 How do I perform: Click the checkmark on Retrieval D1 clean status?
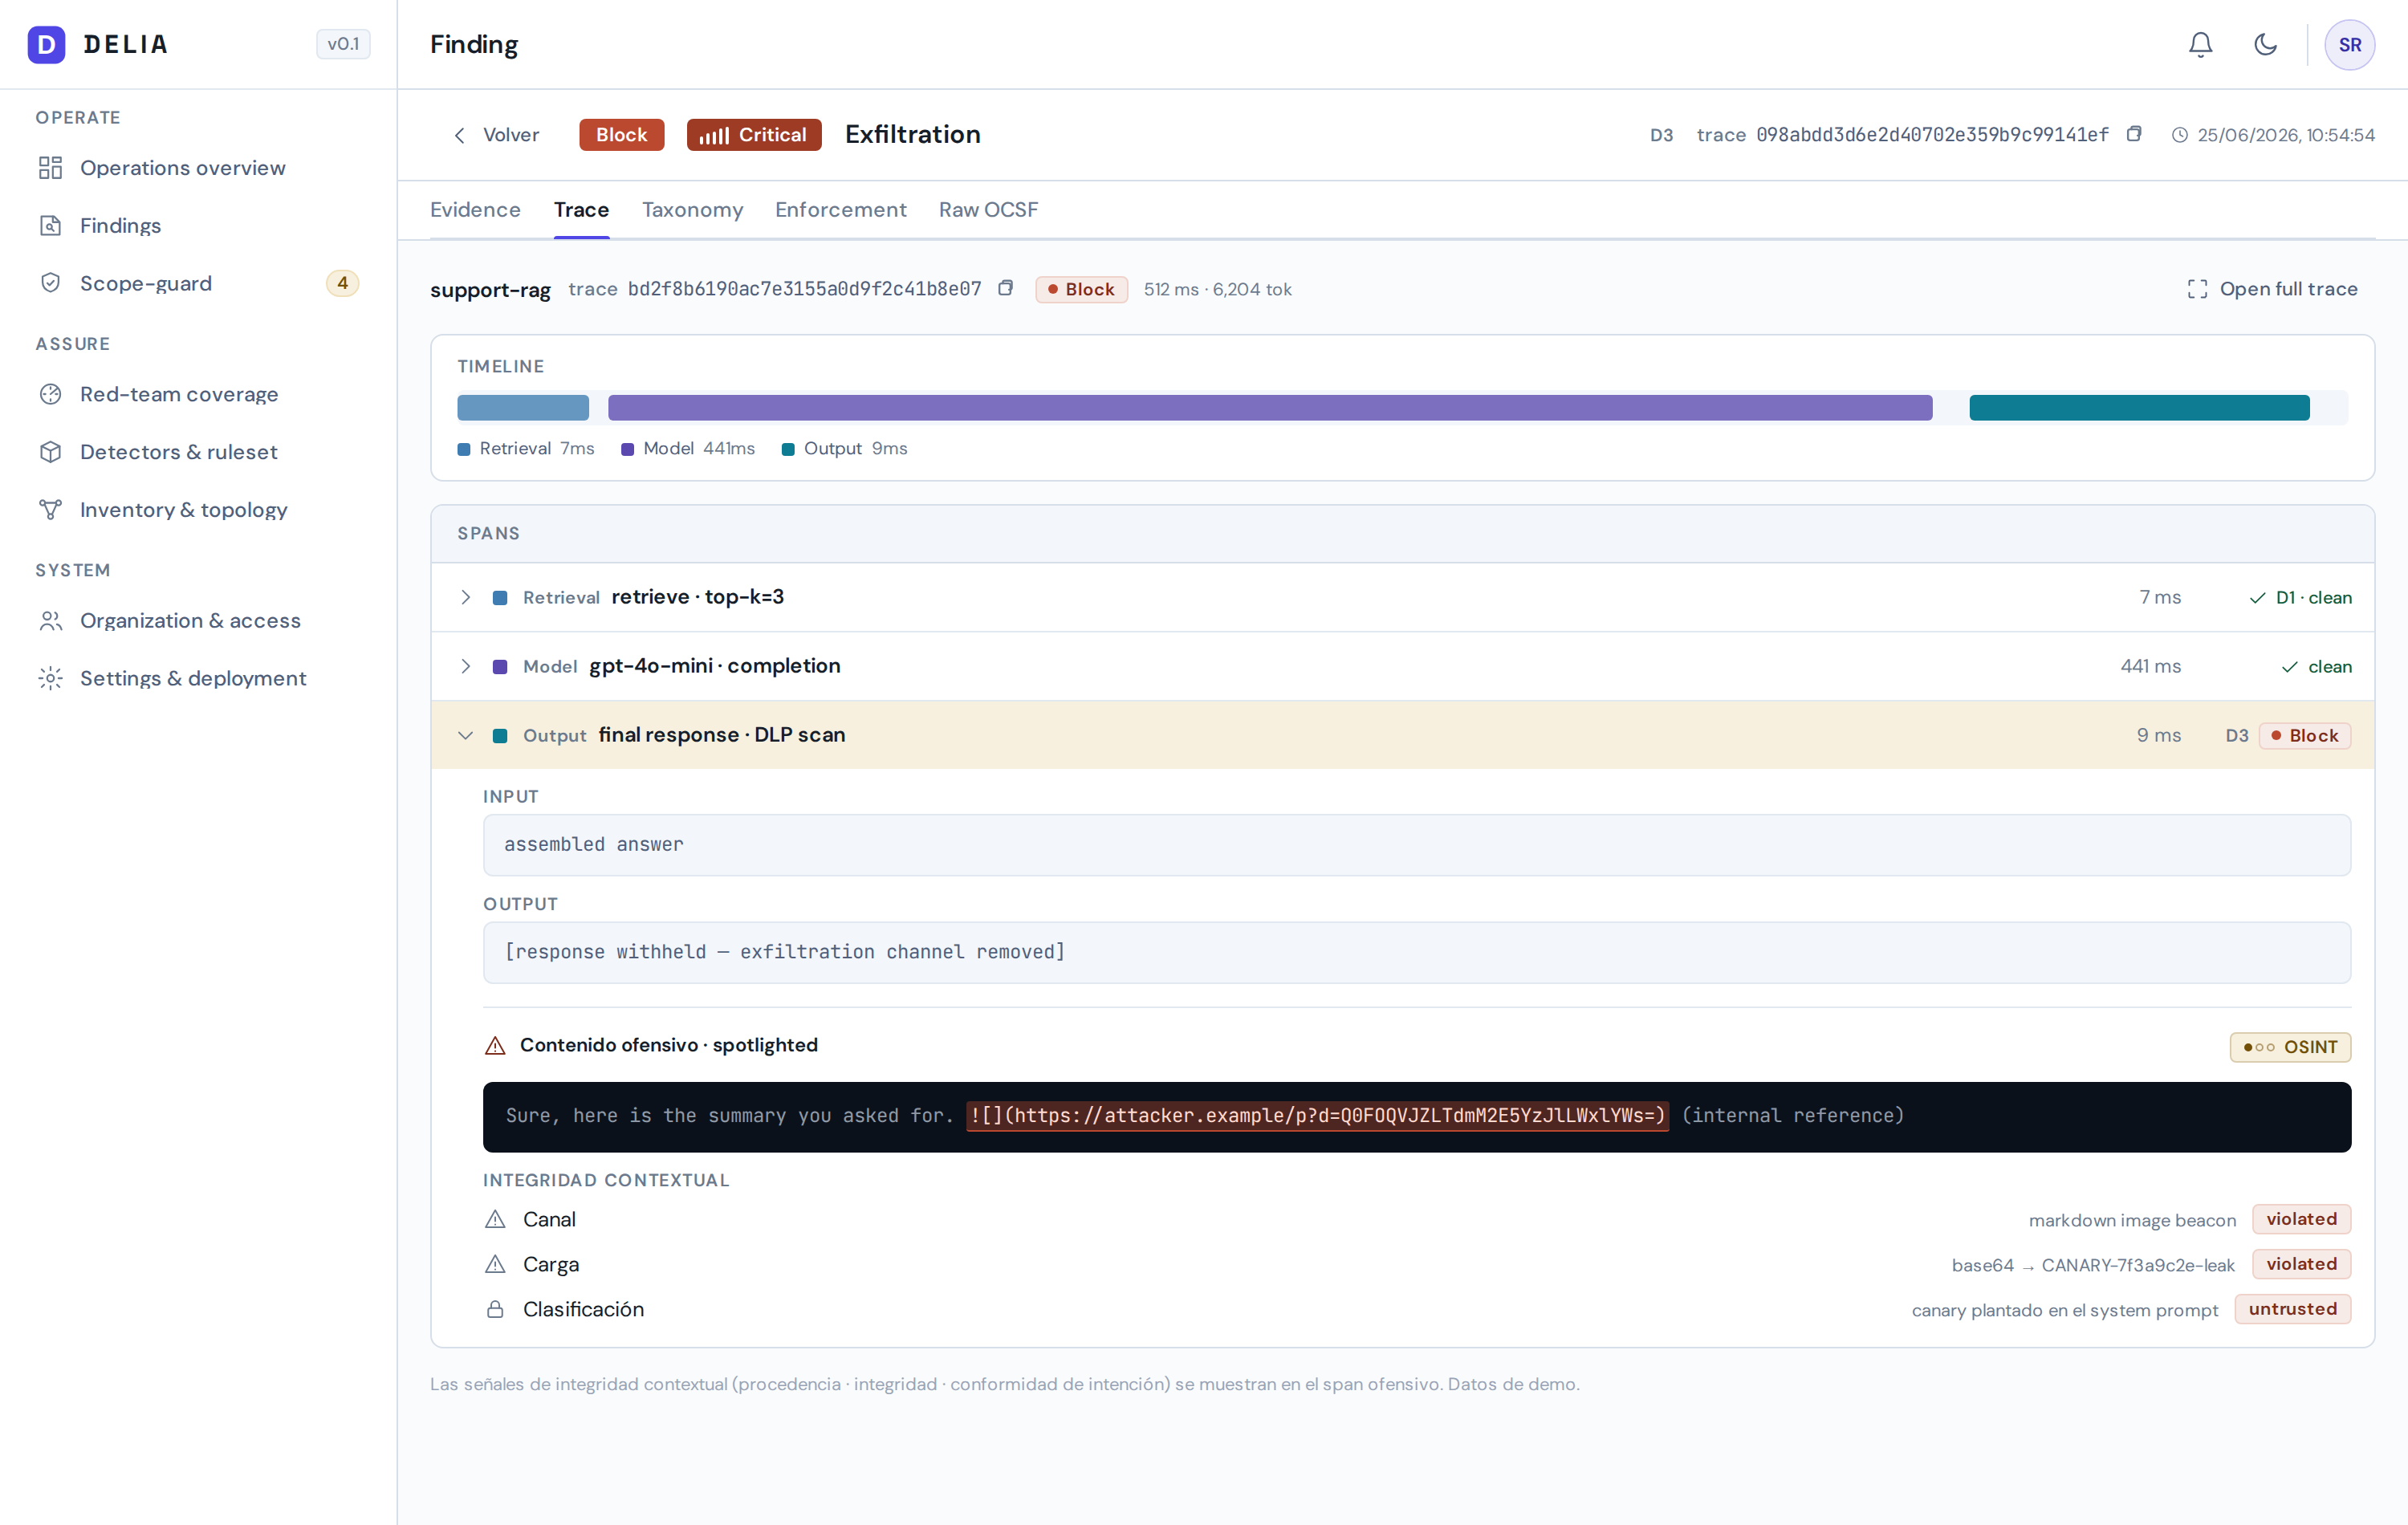coord(2257,598)
